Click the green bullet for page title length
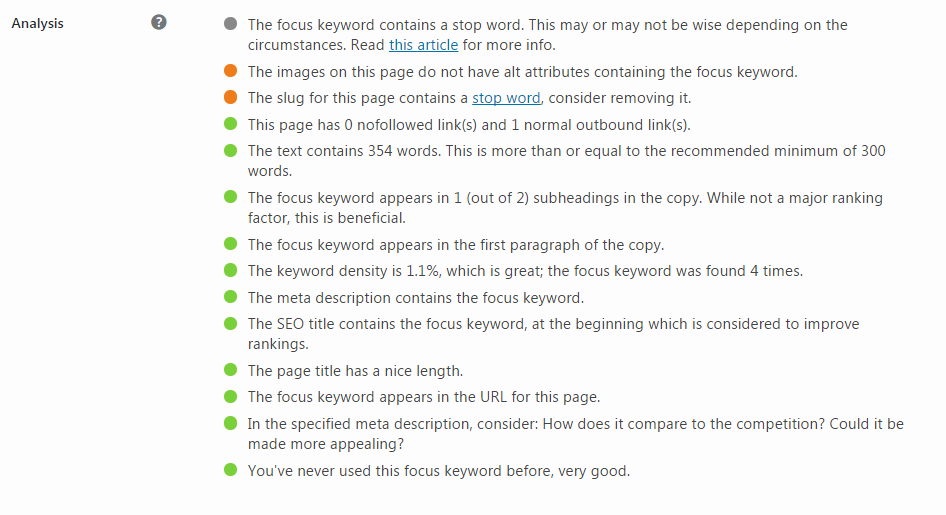 click(230, 370)
